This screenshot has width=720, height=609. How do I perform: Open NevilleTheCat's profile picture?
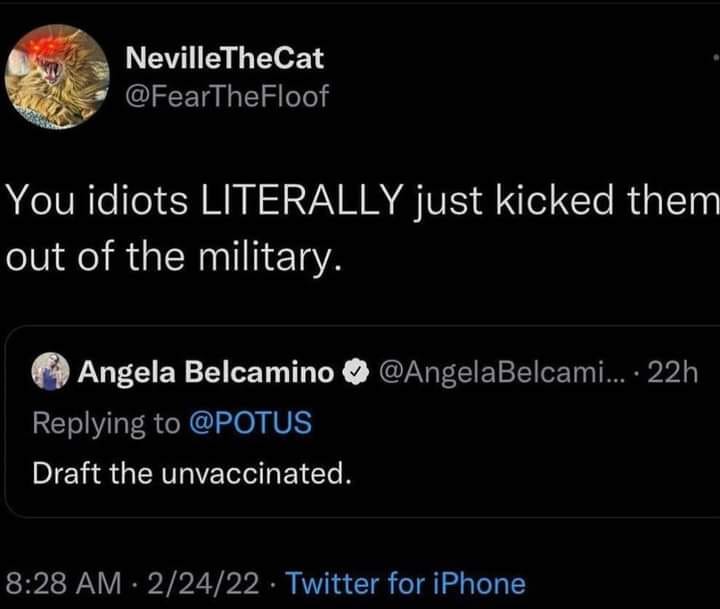point(56,76)
